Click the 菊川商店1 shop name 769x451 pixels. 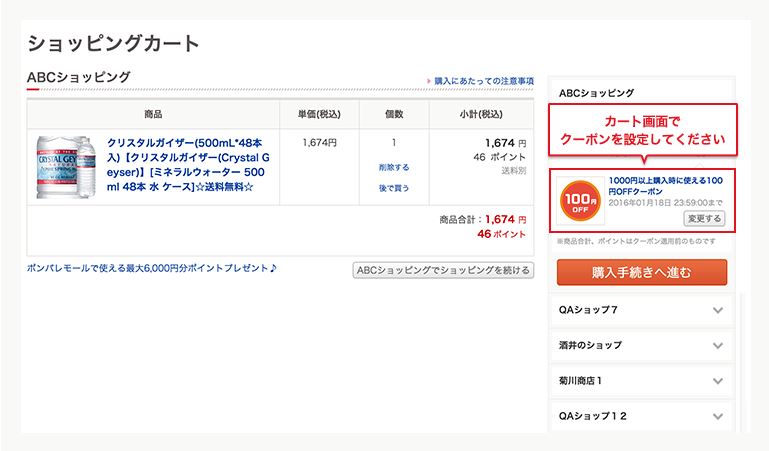(x=580, y=380)
